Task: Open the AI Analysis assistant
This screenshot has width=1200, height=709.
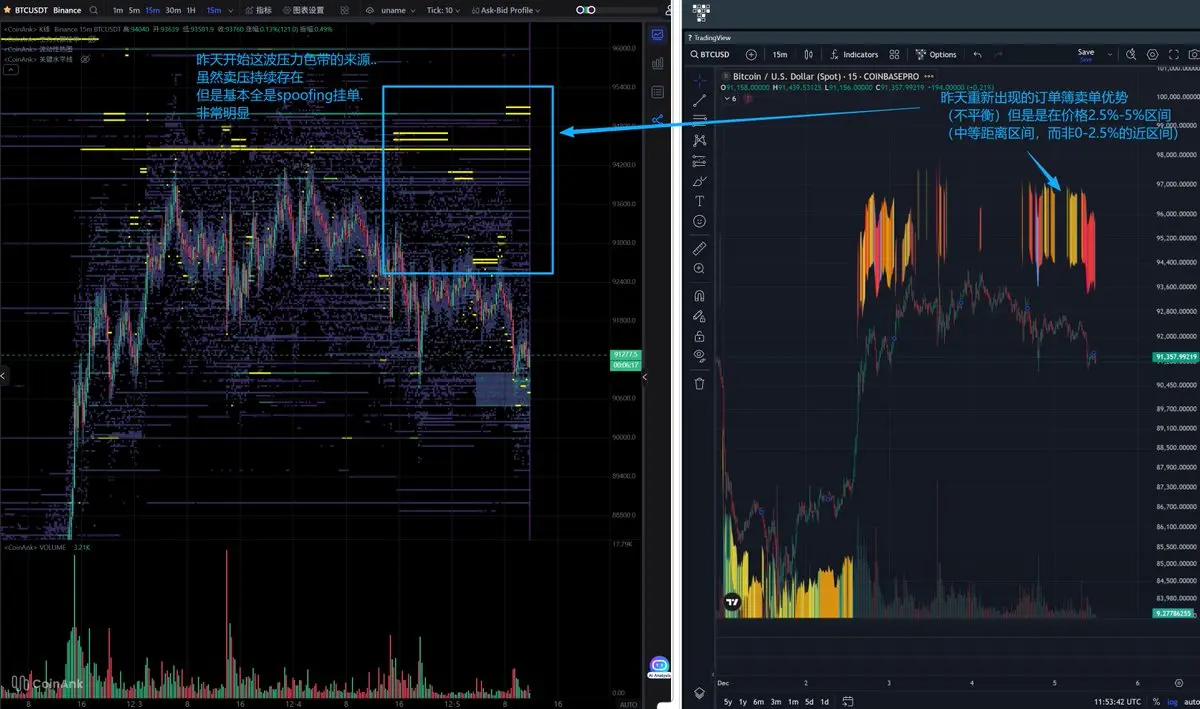Action: click(x=659, y=667)
